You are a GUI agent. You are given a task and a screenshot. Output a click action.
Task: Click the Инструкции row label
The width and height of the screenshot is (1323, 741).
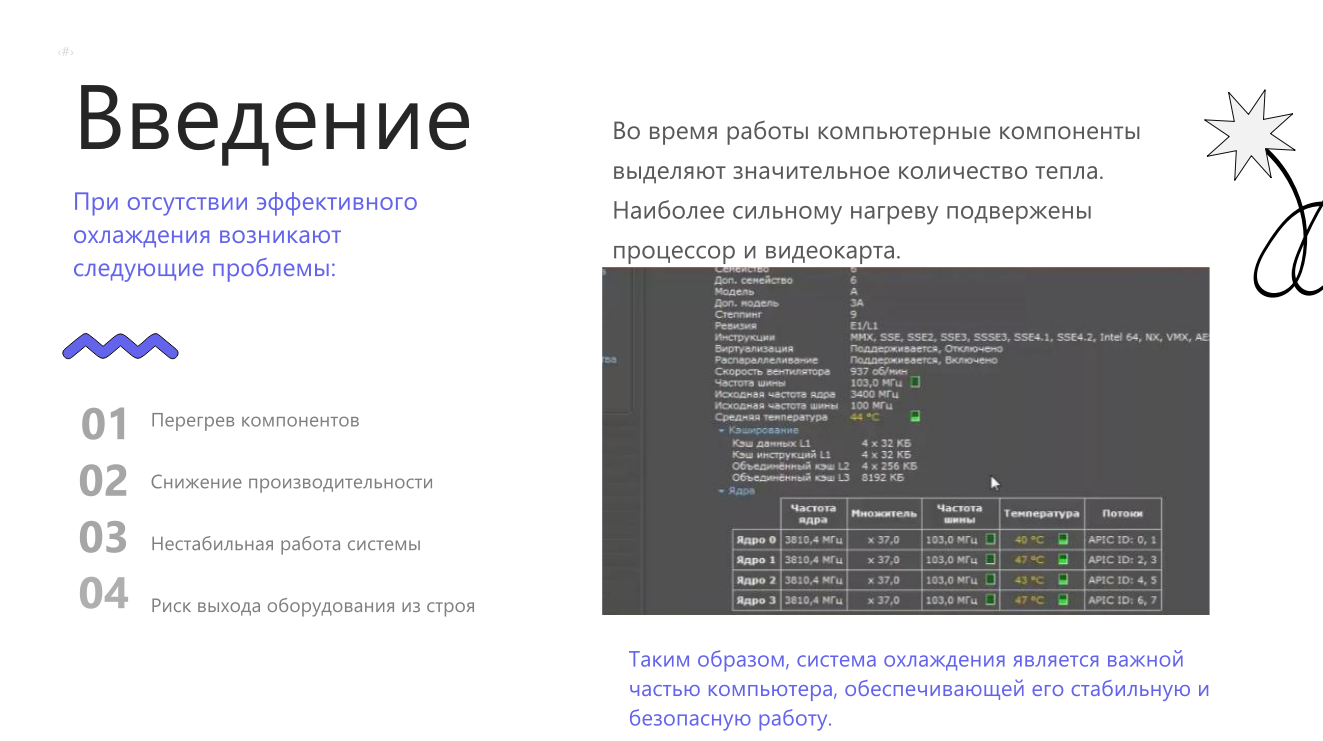pos(744,337)
